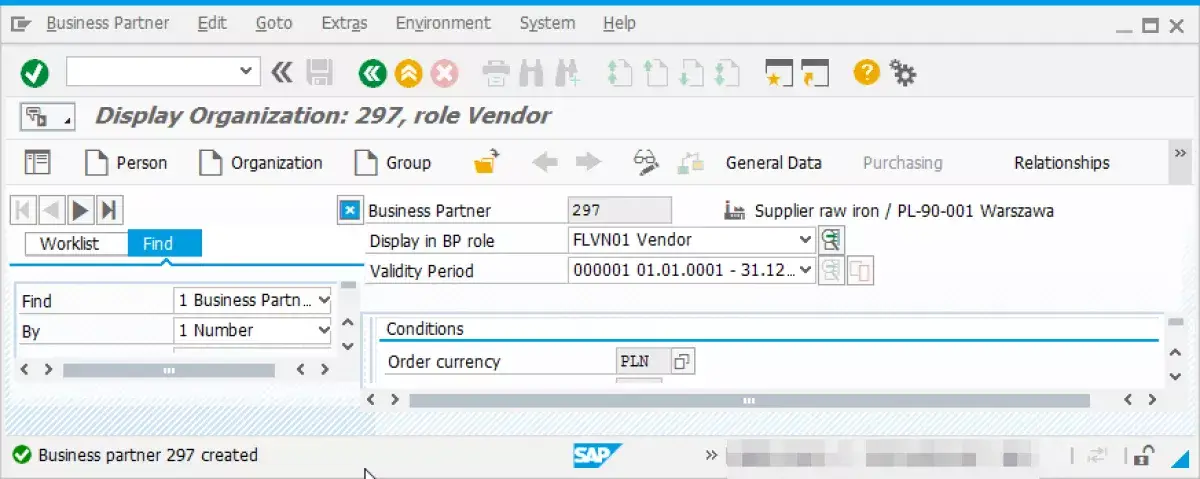This screenshot has height=479, width=1200.
Task: Click the green Back icon
Action: click(x=373, y=72)
